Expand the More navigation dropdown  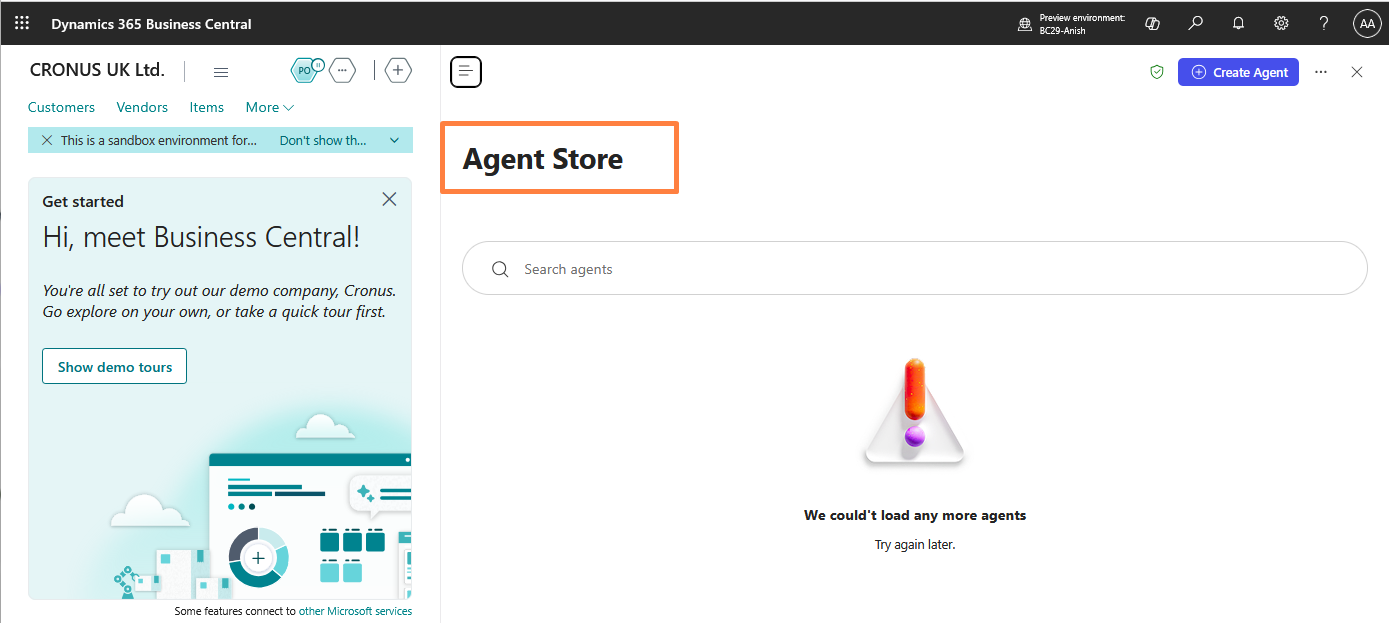click(x=270, y=107)
